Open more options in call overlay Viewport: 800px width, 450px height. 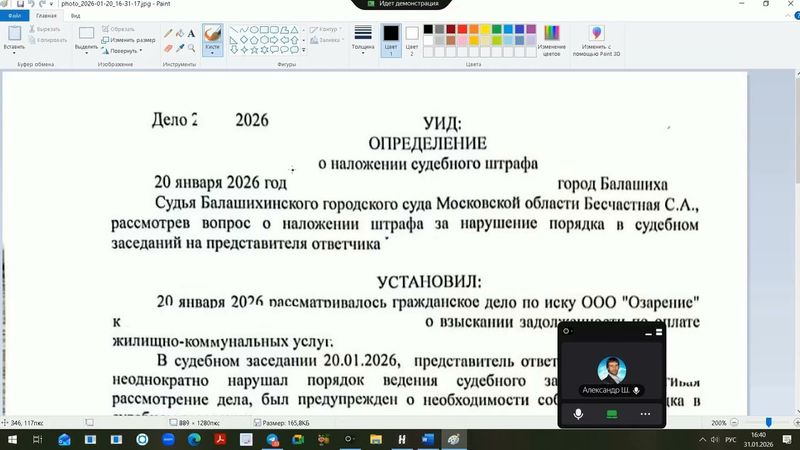[x=645, y=414]
